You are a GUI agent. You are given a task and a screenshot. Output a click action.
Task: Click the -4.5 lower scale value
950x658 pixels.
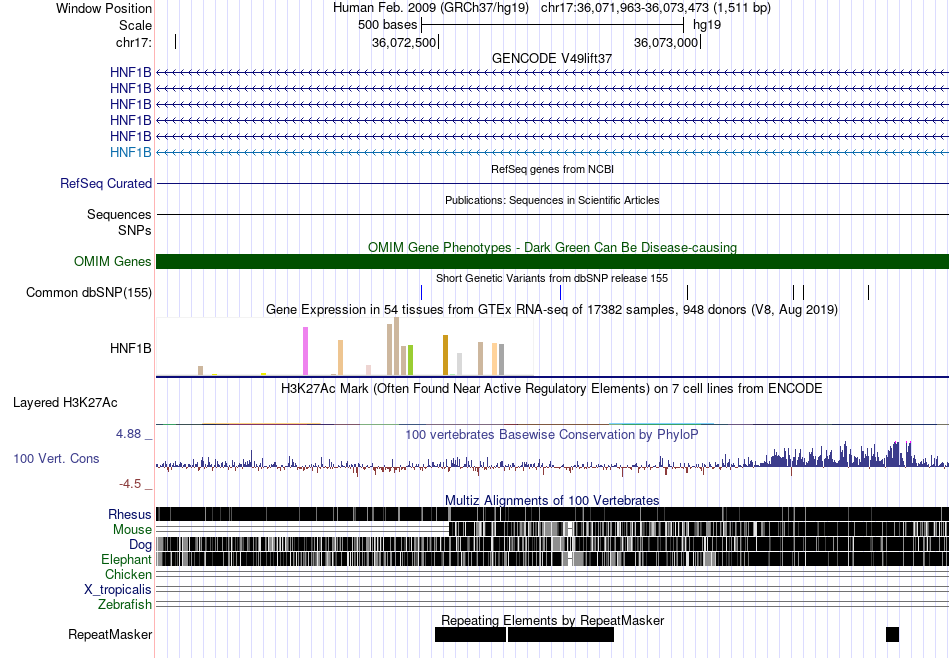(x=130, y=484)
